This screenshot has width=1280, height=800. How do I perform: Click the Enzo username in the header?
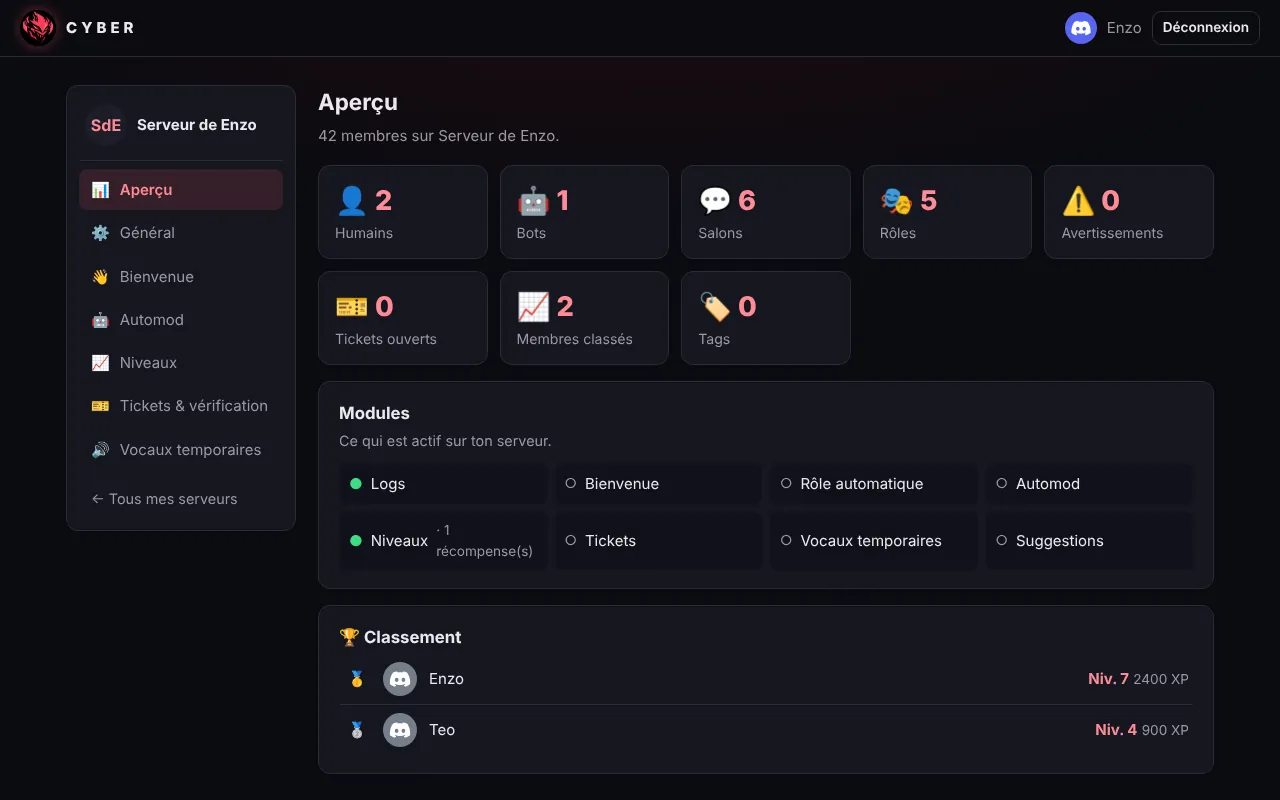(1124, 28)
